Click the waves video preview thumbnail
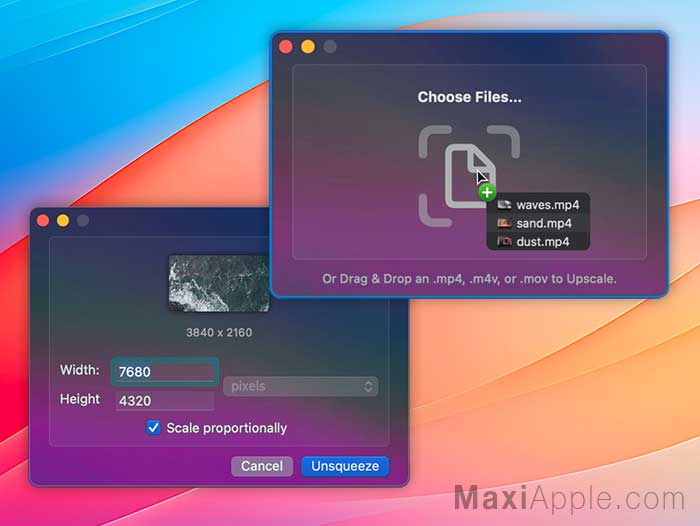The image size is (700, 526). [219, 284]
